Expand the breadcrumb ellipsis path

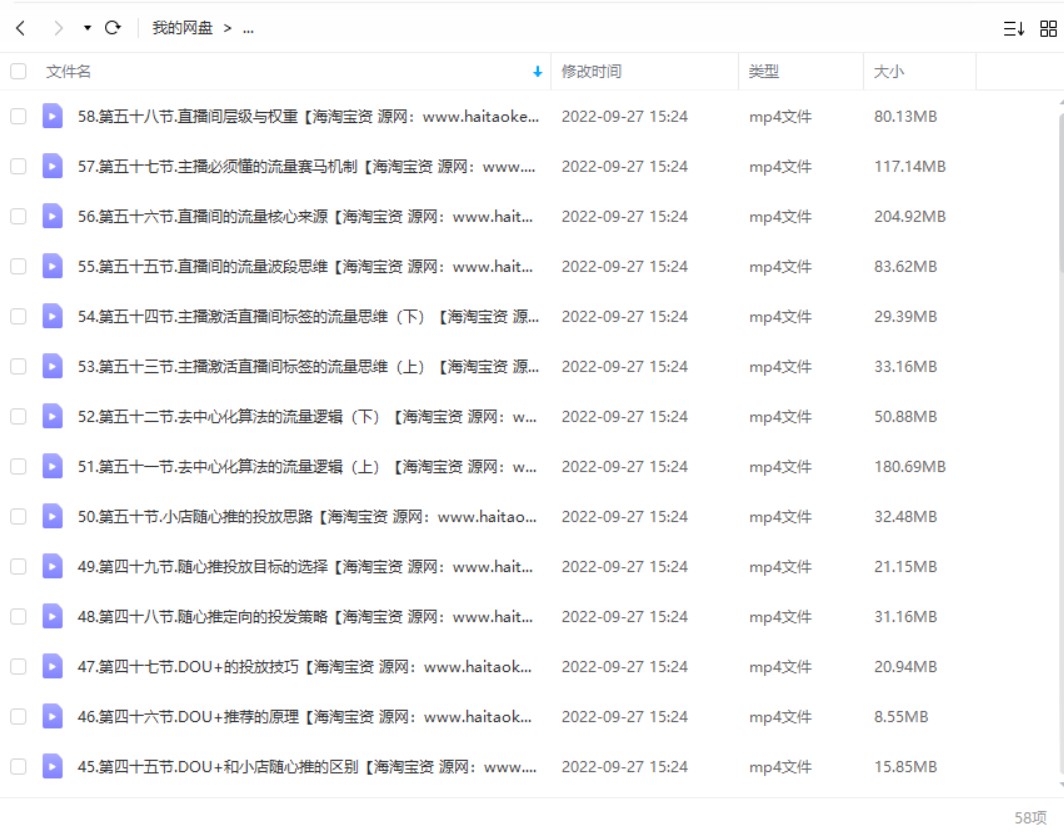coord(248,28)
